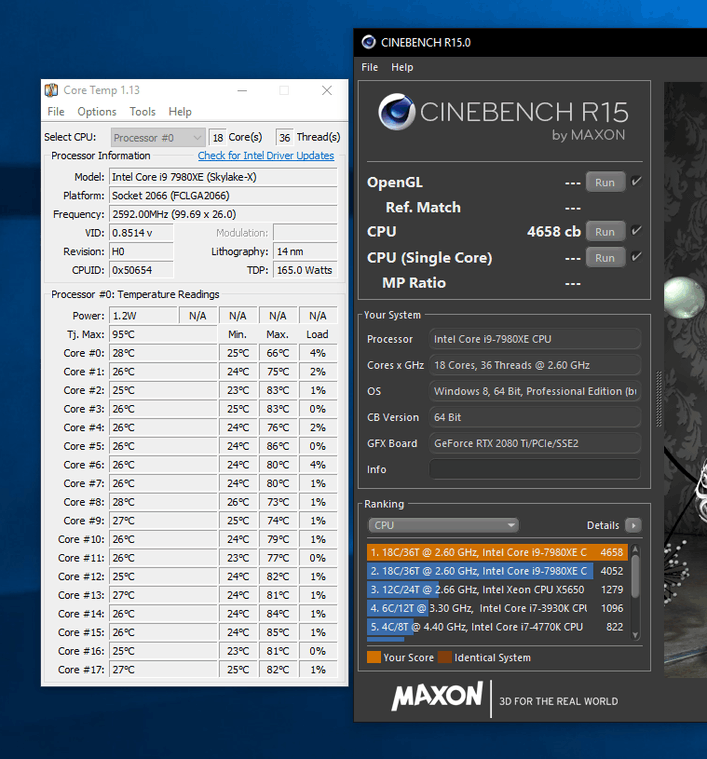Open Core Temp Help menu

pos(180,112)
